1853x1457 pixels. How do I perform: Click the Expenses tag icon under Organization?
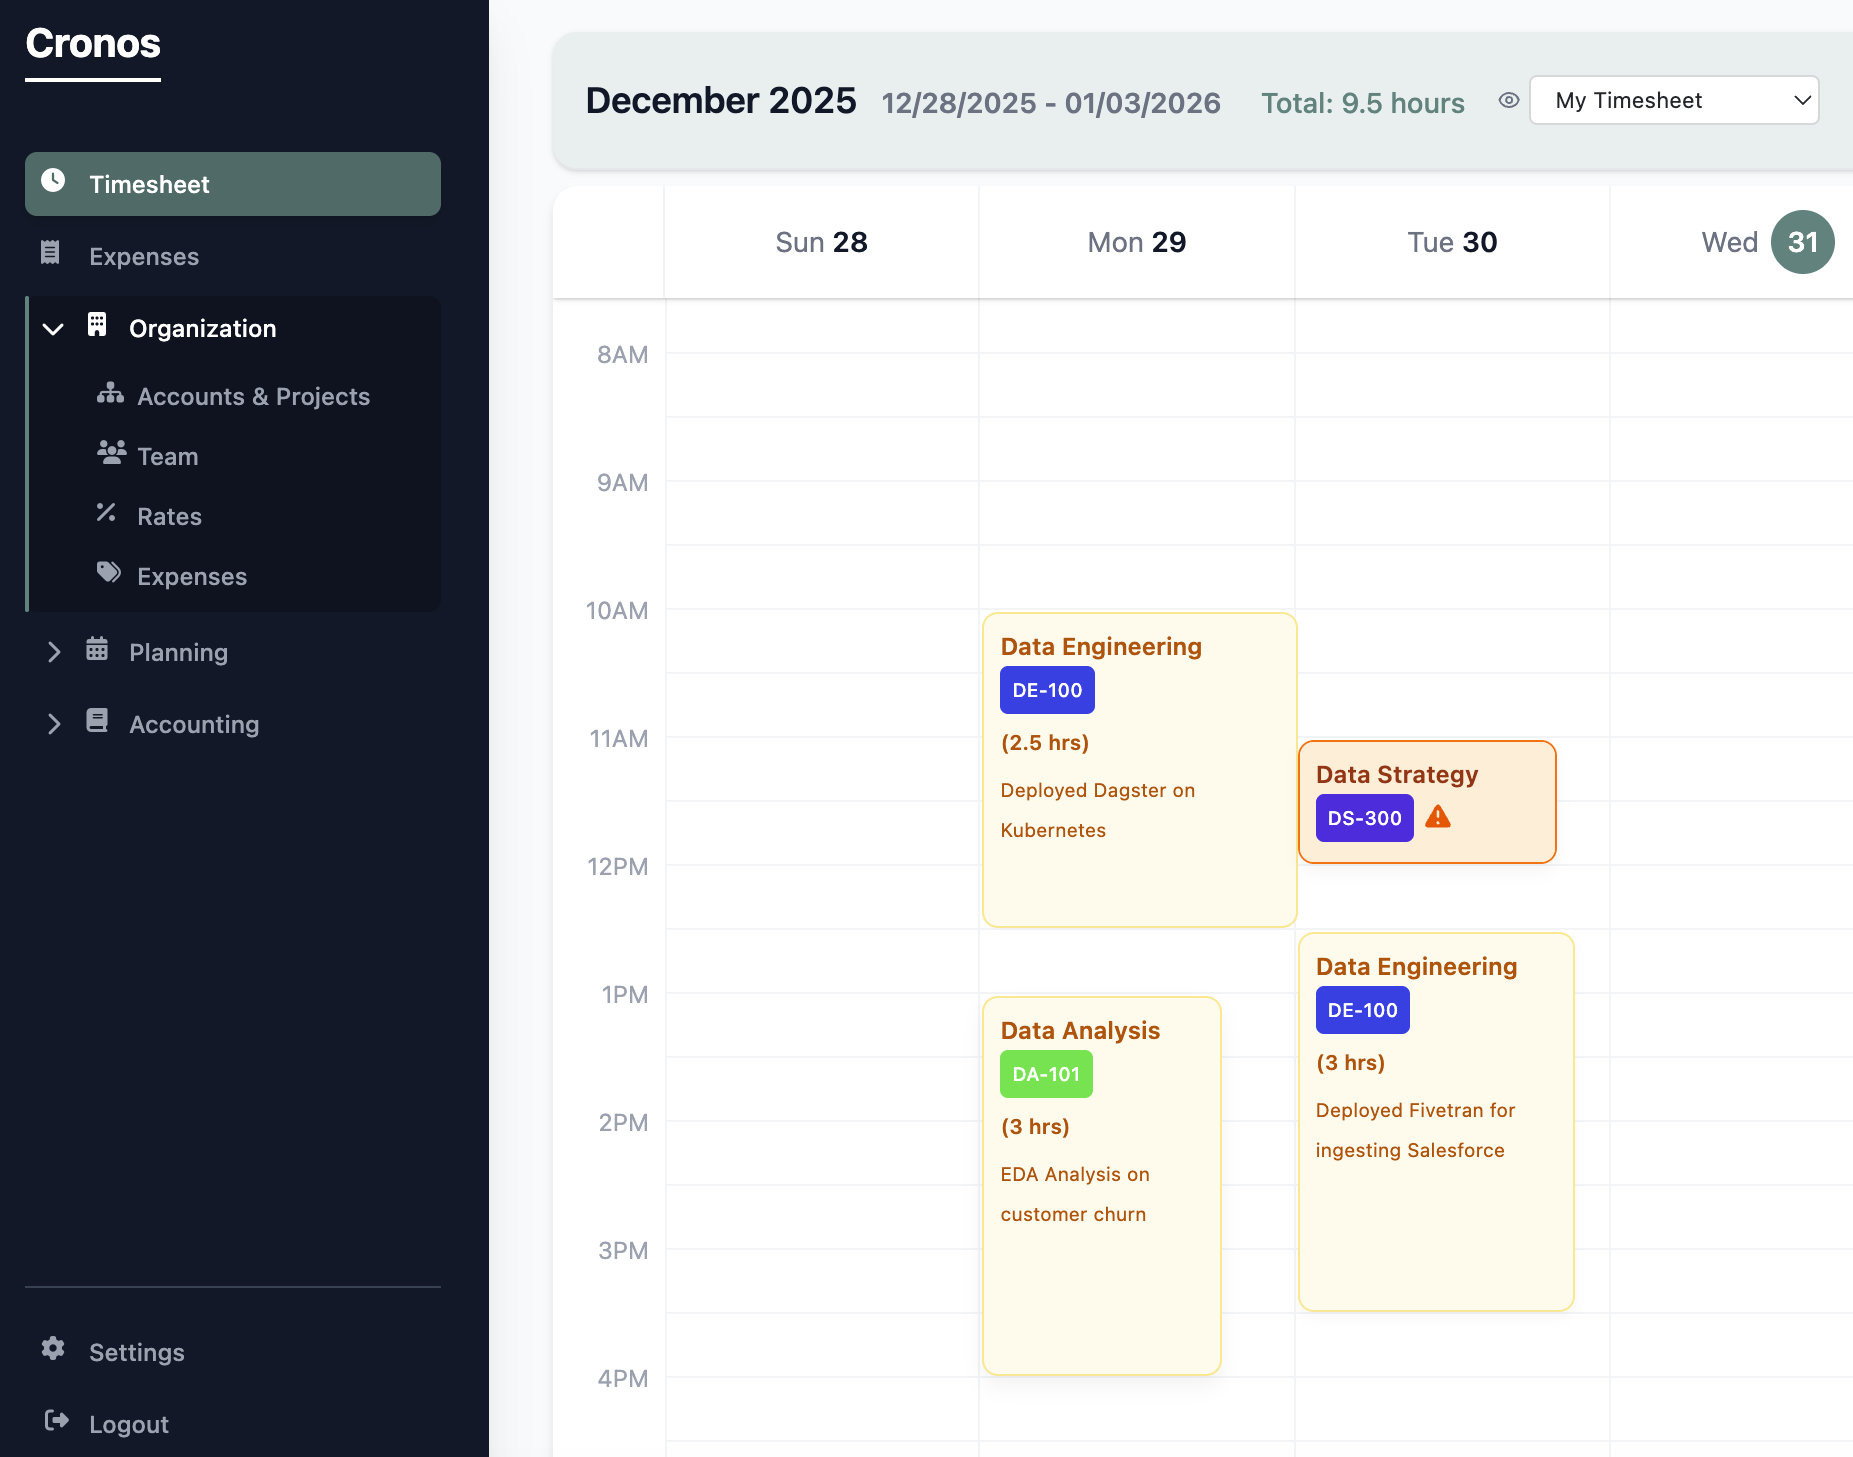click(x=110, y=574)
